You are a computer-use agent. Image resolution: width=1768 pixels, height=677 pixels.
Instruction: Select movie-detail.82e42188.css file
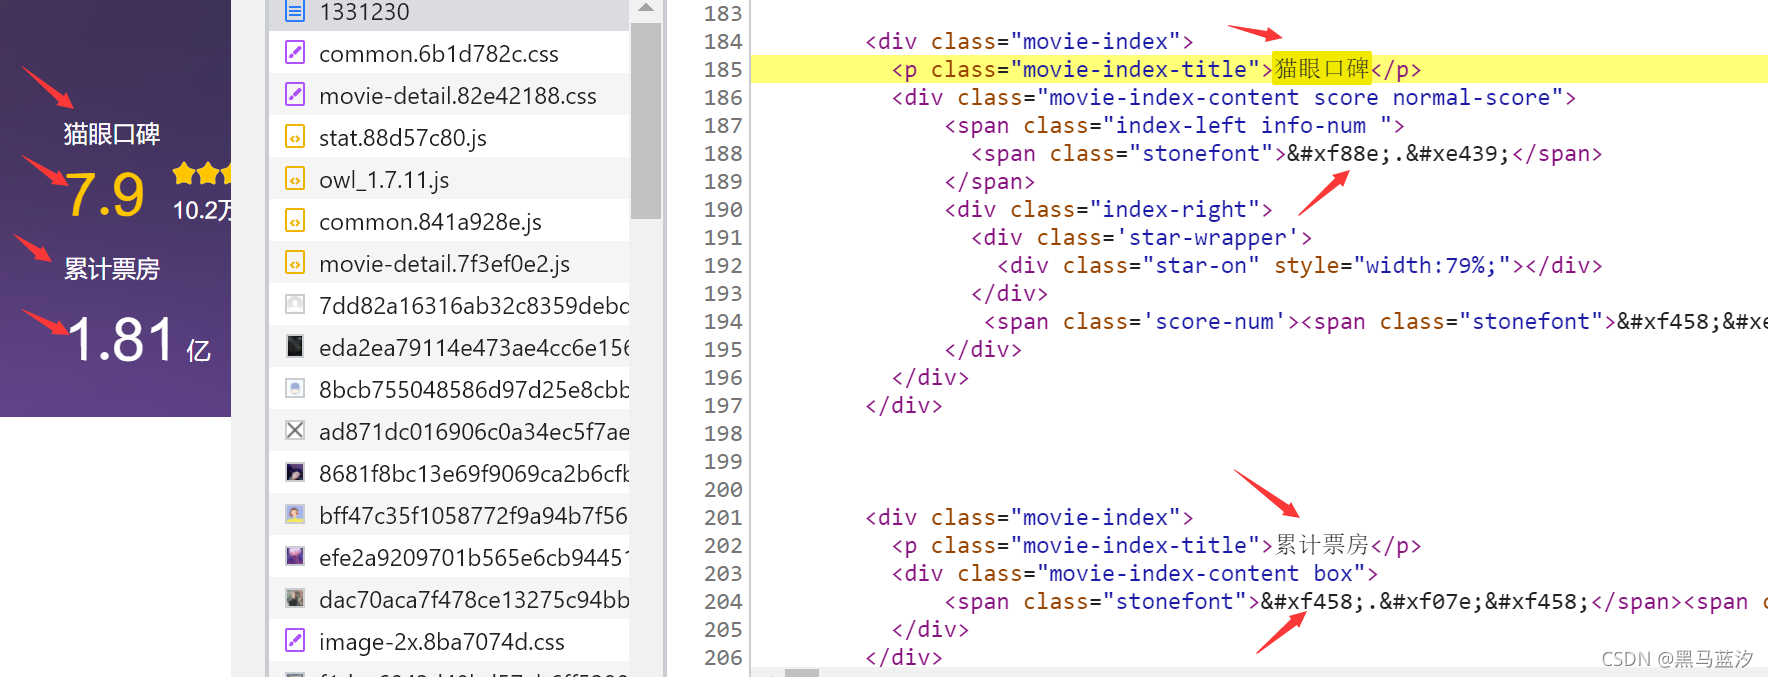(449, 95)
